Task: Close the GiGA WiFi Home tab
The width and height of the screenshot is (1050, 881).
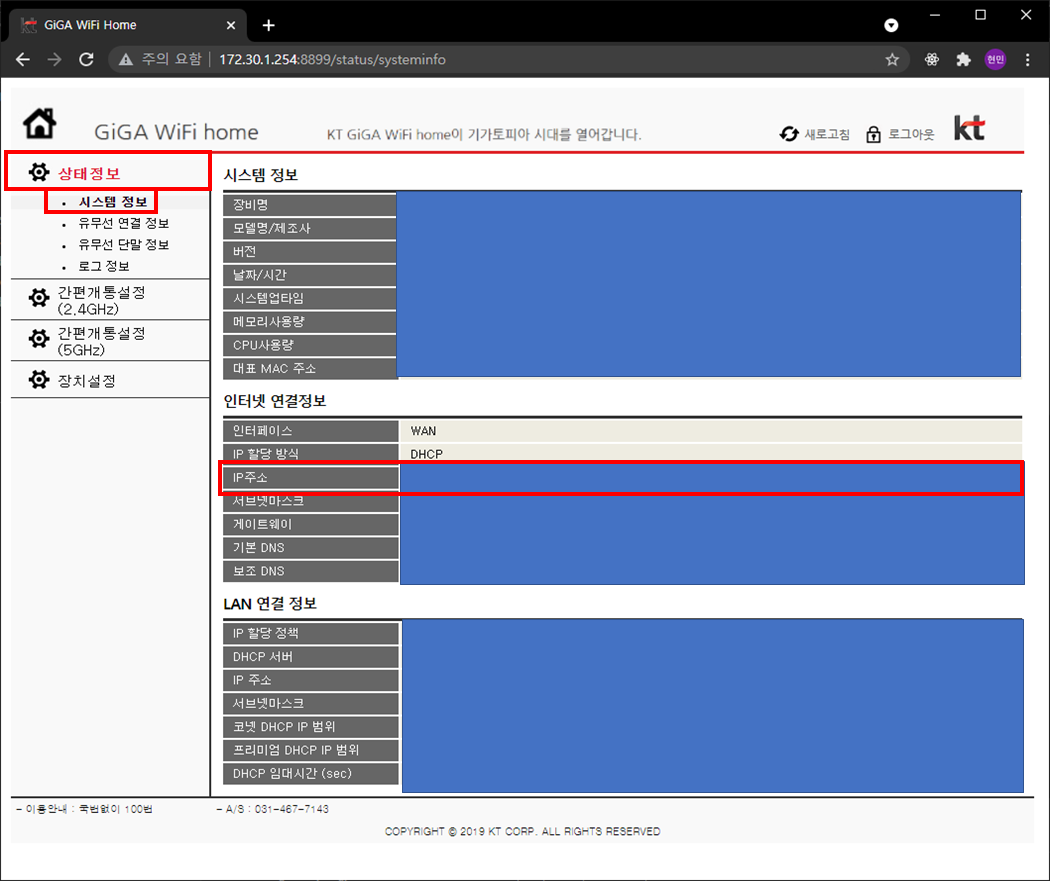Action: pos(231,25)
